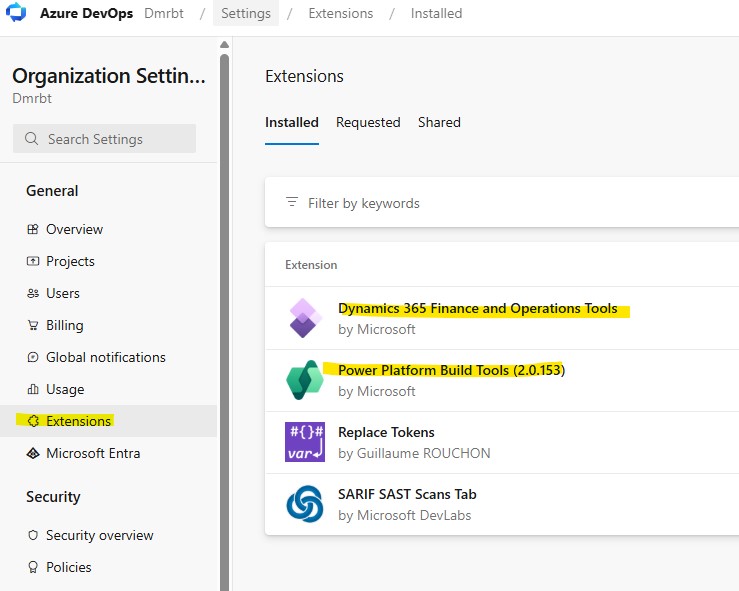Viewport: 739px width, 591px height.
Task: Click the SARIF SAST Scans Tab logo
Action: point(304,504)
